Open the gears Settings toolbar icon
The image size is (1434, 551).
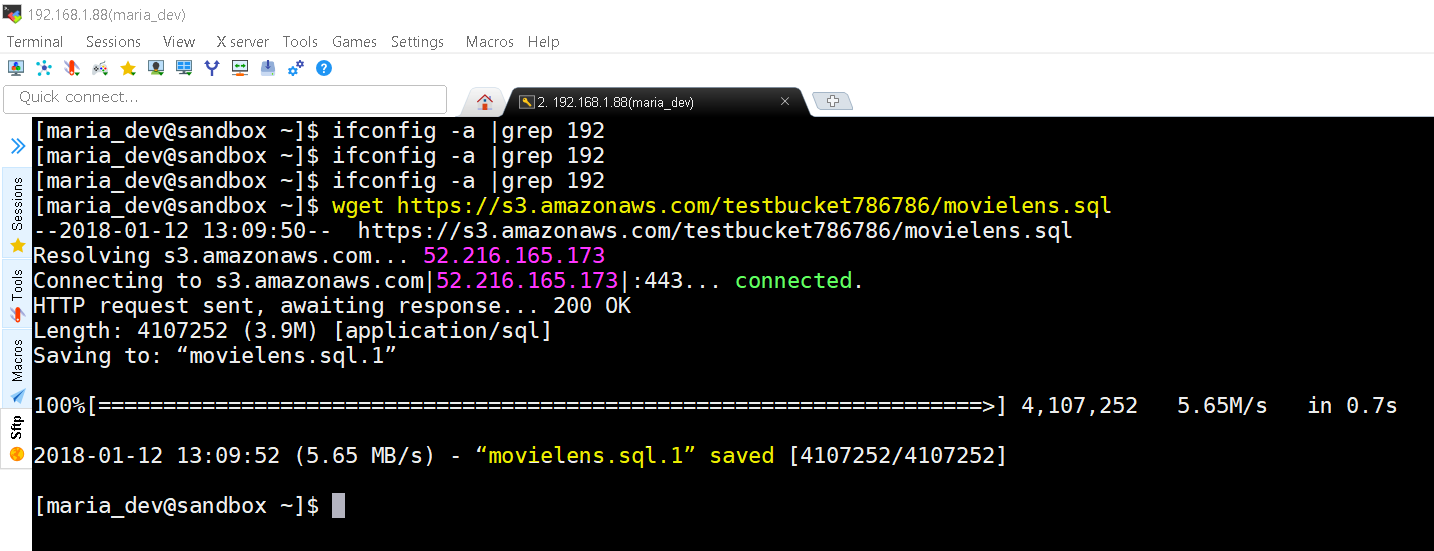point(296,68)
